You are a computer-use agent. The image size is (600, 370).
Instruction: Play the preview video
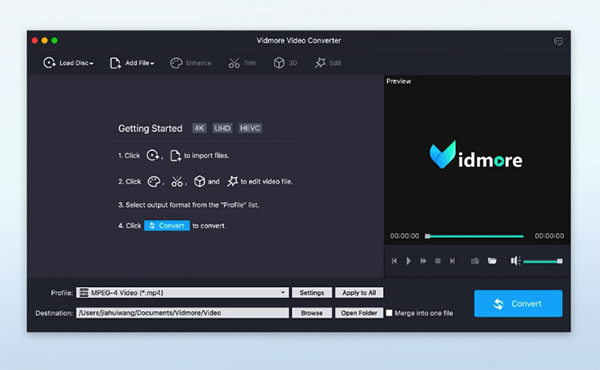coord(408,261)
